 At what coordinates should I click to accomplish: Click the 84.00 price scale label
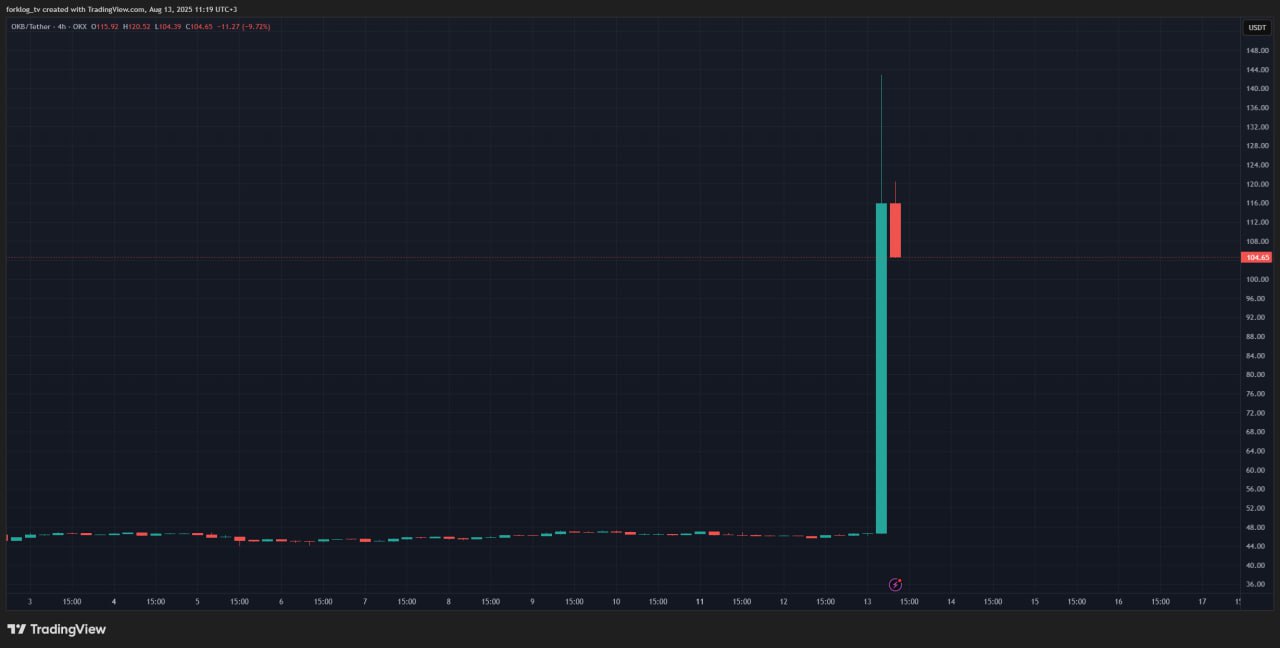coord(1257,355)
